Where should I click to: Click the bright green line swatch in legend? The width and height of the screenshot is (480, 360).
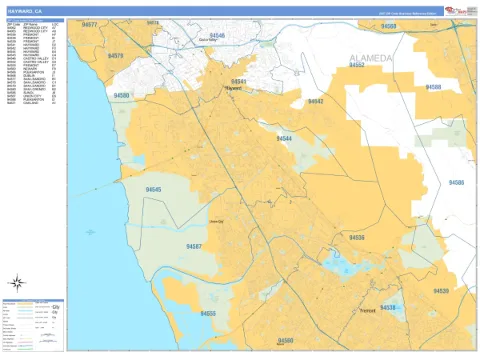[25, 349]
